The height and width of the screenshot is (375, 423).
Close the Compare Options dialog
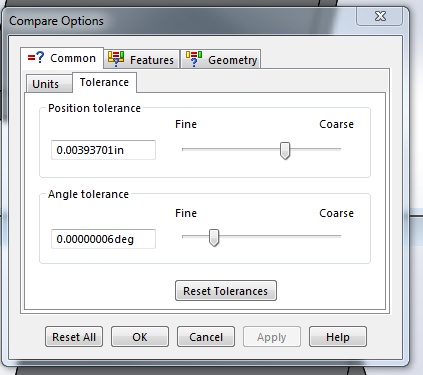[379, 16]
